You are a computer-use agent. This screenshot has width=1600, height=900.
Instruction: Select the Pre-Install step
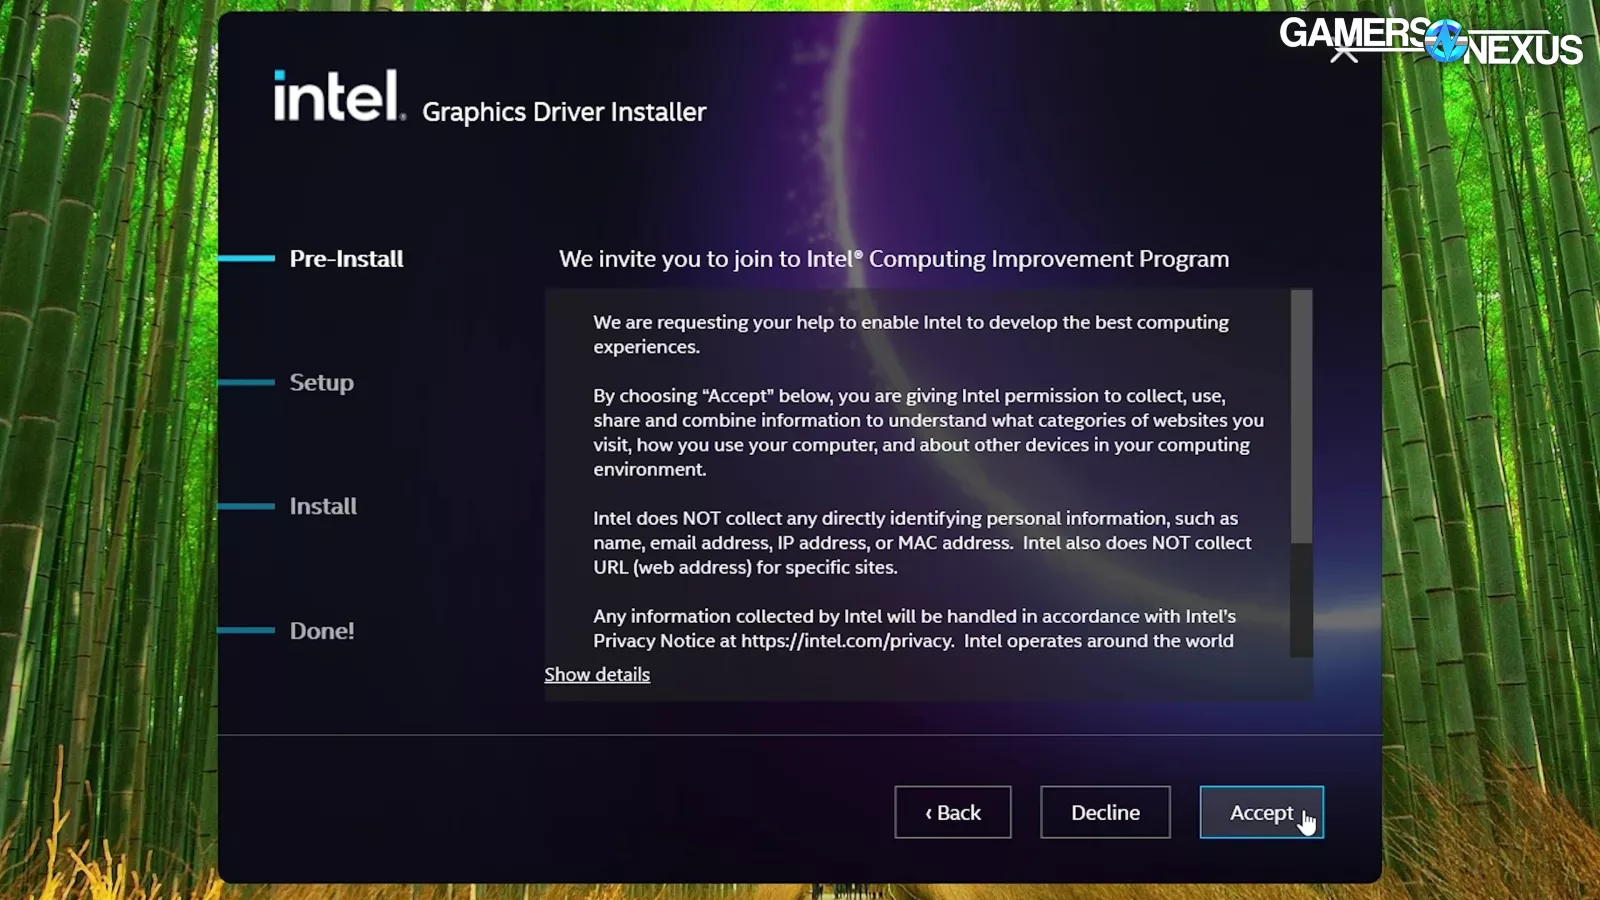pos(346,258)
